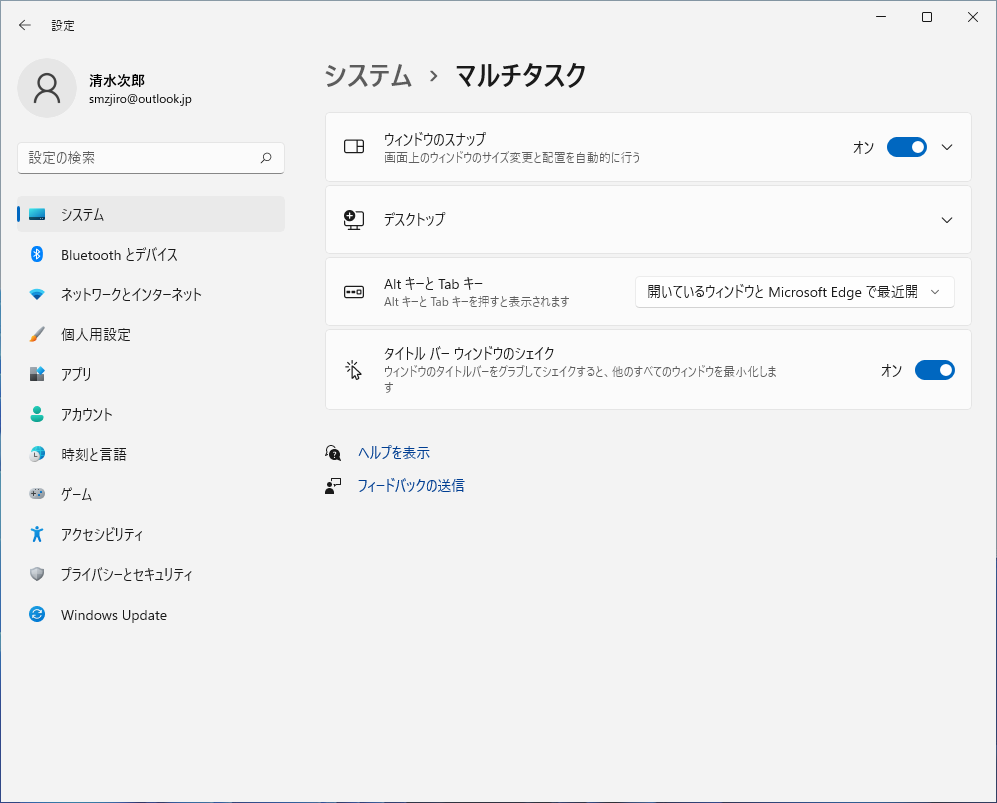This screenshot has width=997, height=803.
Task: Disable タイトル バー ウィンドウのシェイク toggle
Action: [x=934, y=369]
